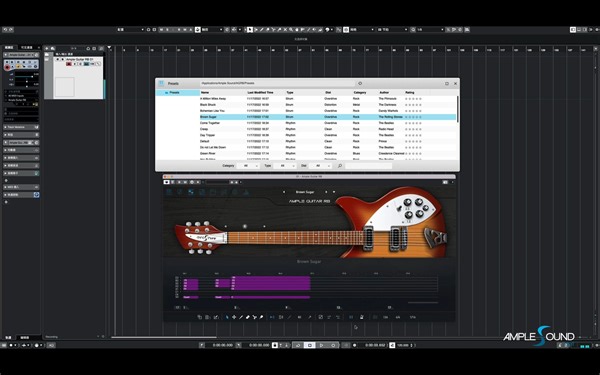
Task: Select the four-way move tool in Riffer toolbar
Action: click(x=234, y=317)
